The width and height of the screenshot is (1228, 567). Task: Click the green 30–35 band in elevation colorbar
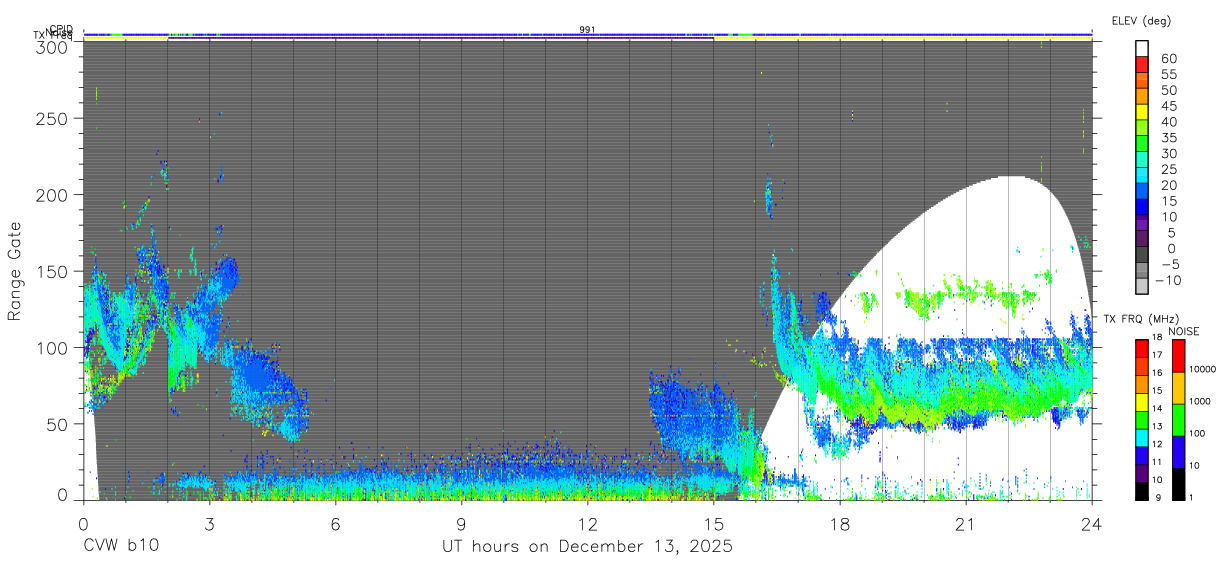[x=1142, y=143]
